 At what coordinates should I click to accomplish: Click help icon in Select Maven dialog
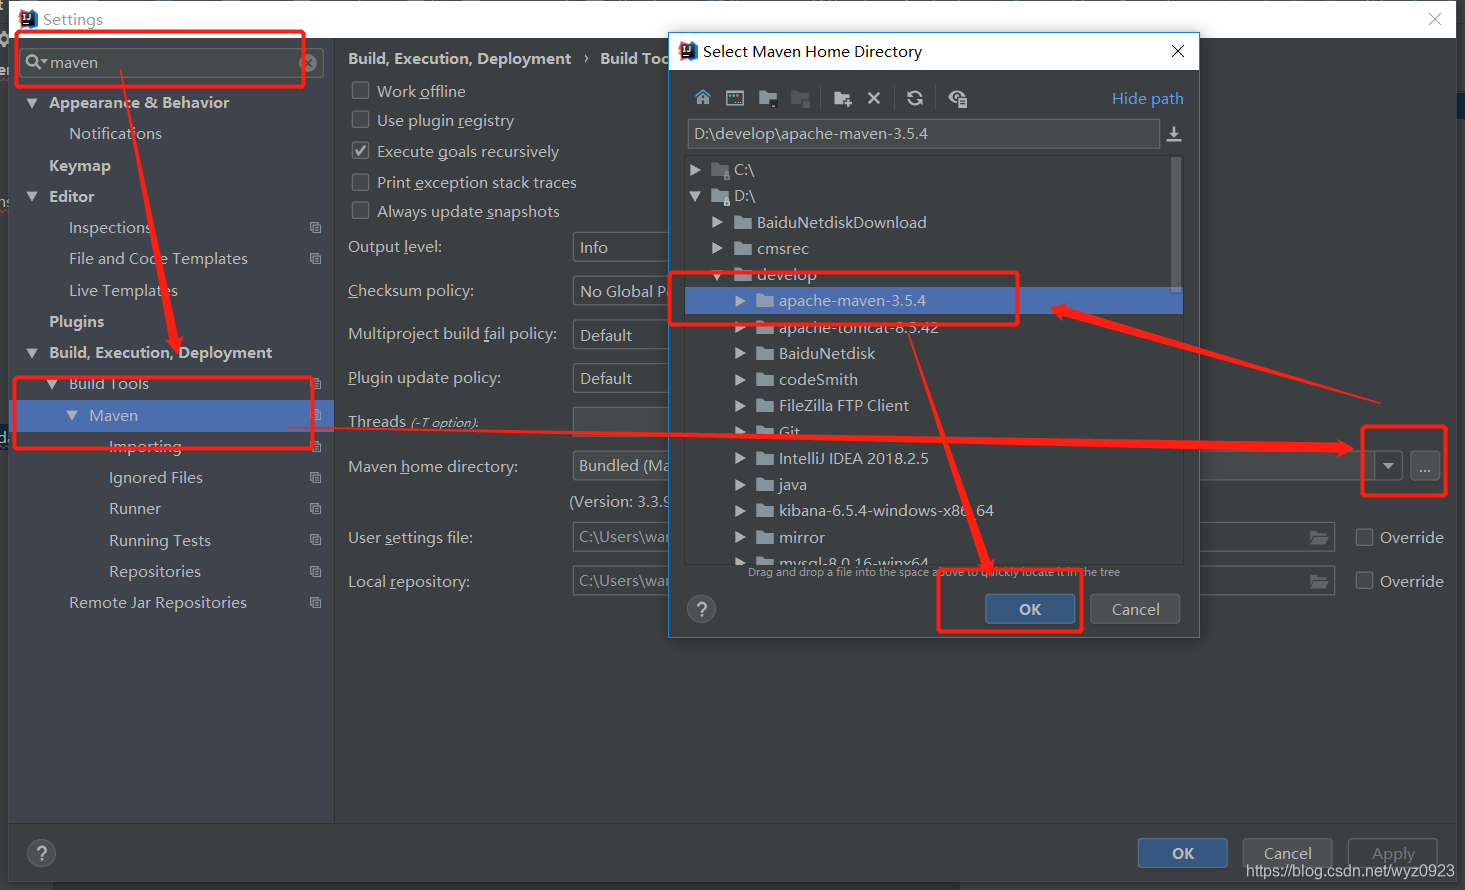point(702,609)
